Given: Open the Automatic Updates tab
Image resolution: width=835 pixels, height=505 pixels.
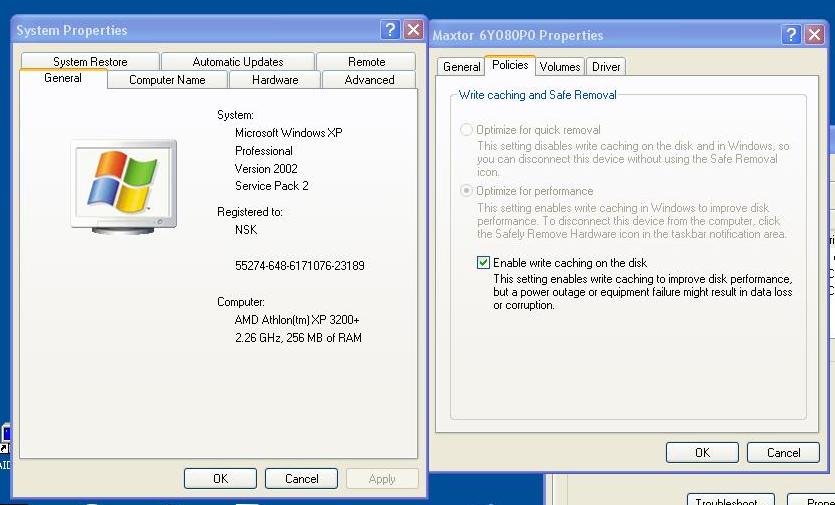Looking at the screenshot, I should [x=238, y=62].
